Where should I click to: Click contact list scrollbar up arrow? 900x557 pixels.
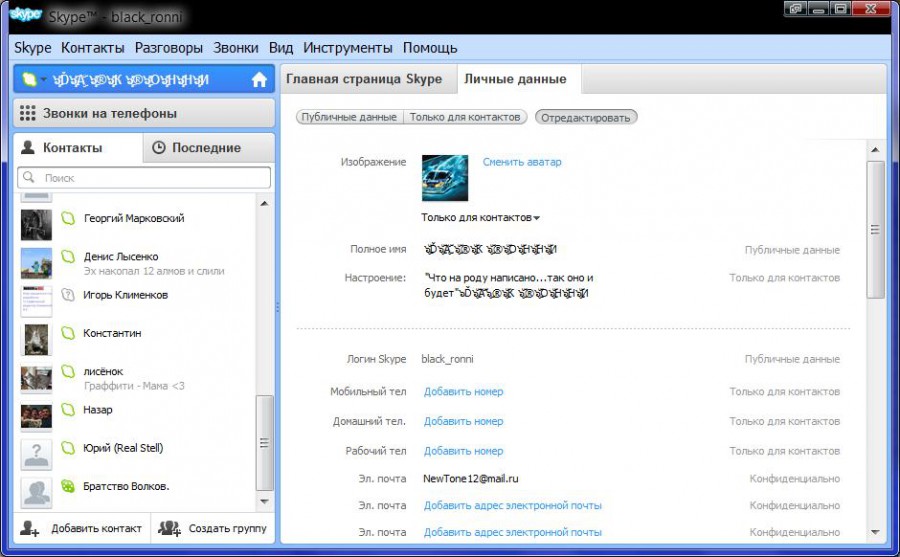(x=264, y=203)
